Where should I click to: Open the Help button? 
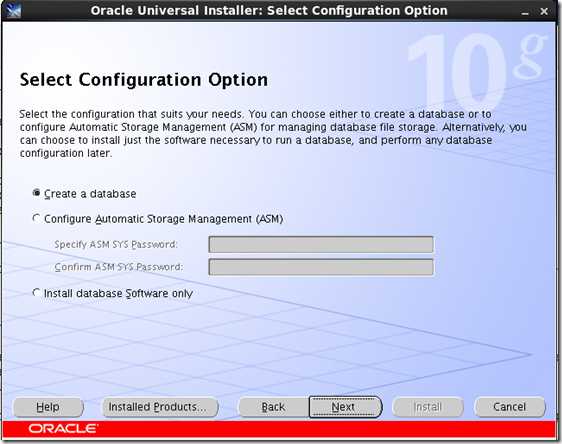[48, 407]
